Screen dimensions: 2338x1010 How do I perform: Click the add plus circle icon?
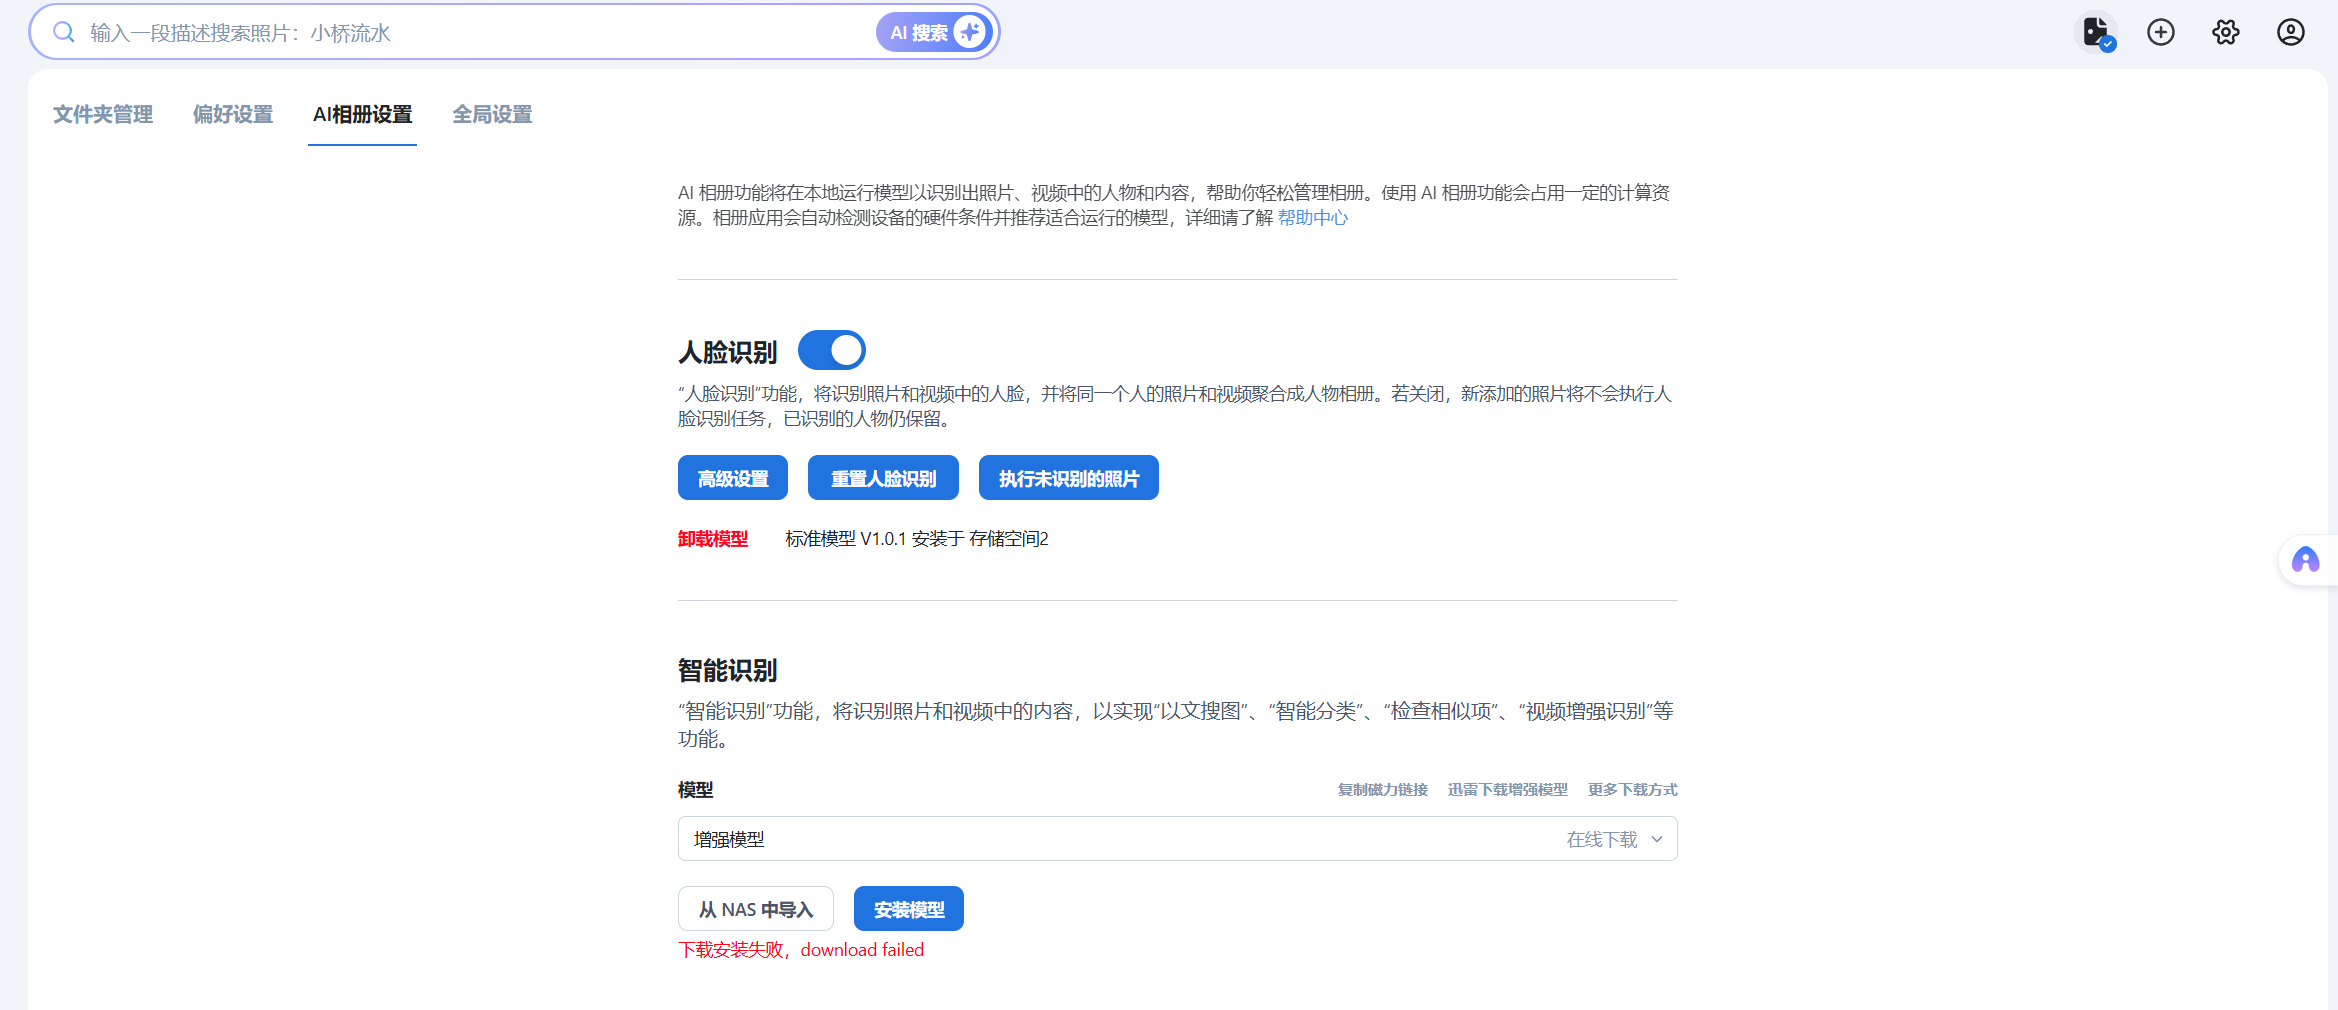point(2161,32)
